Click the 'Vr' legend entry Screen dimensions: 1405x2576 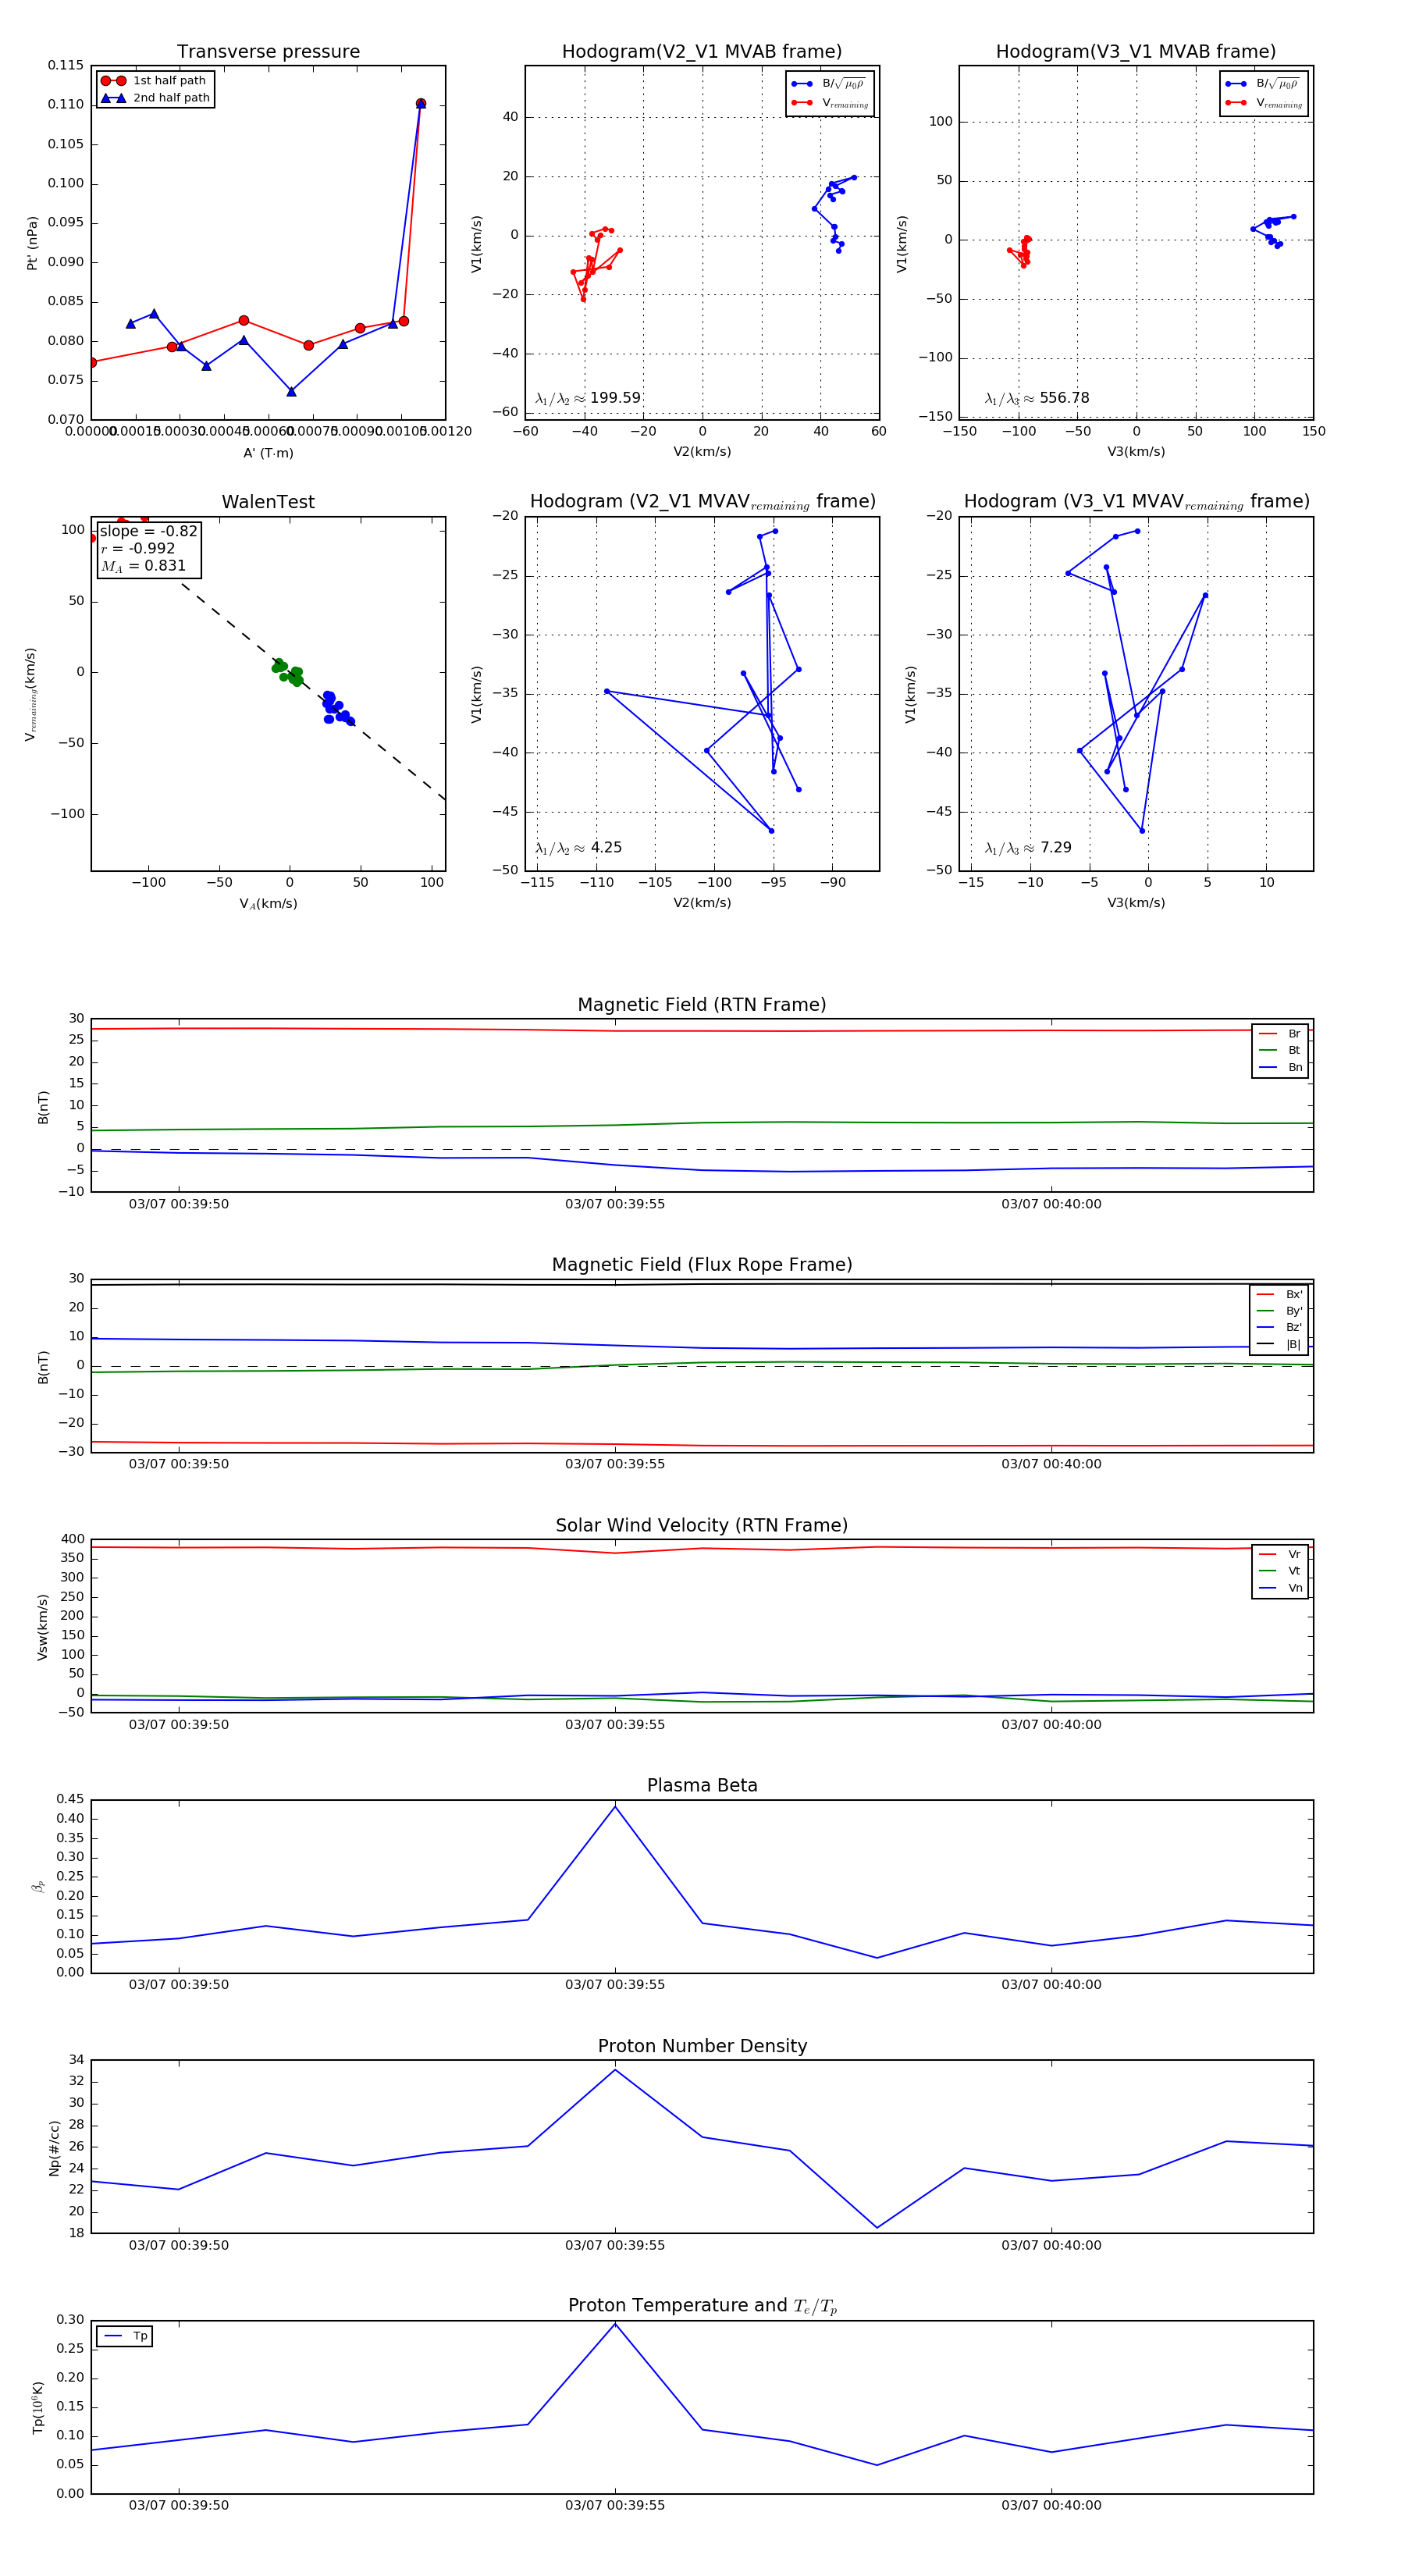(1280, 1554)
